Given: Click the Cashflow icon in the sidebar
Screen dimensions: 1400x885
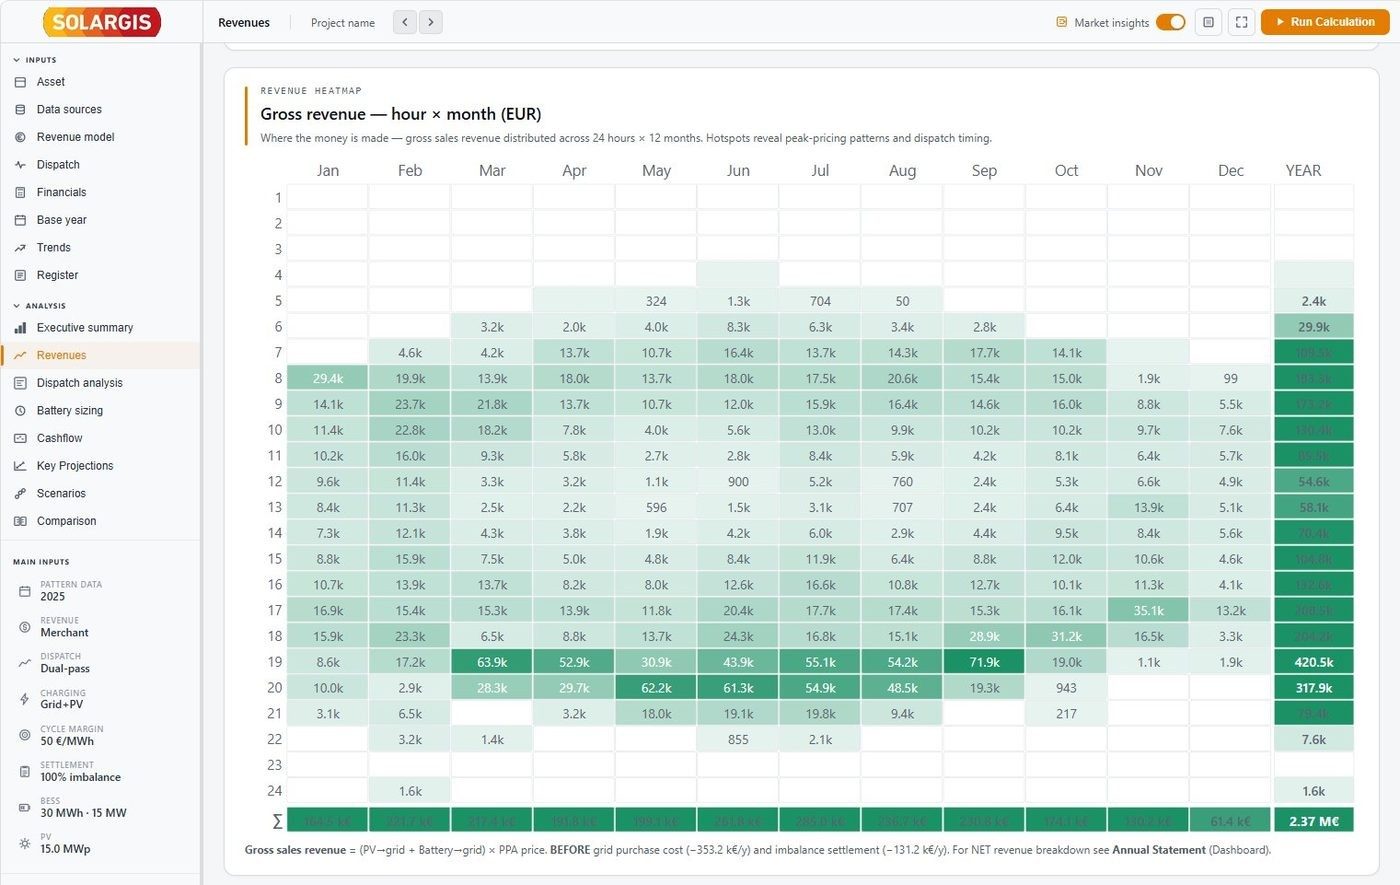Looking at the screenshot, I should pos(20,438).
